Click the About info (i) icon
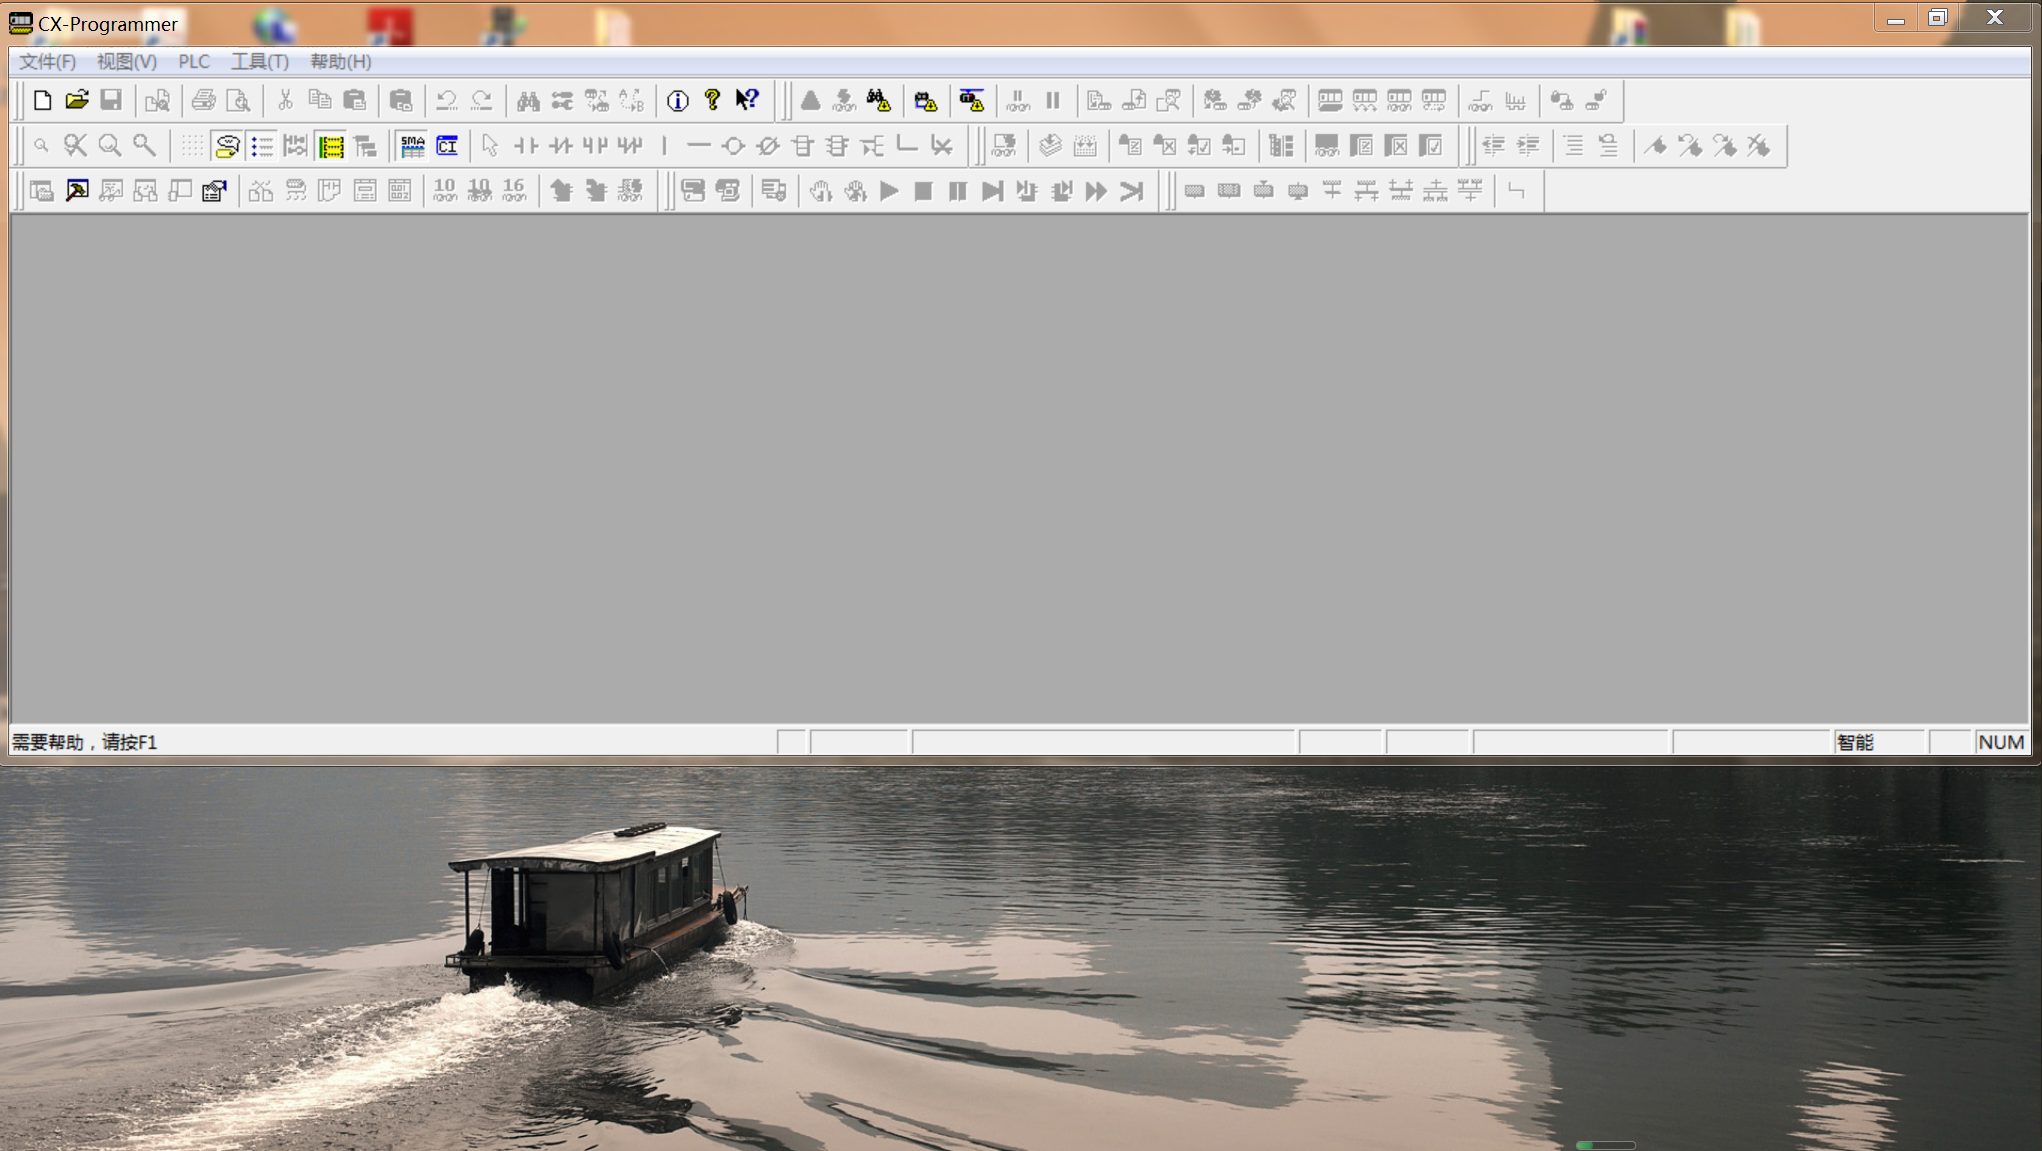2042x1151 pixels. coord(678,100)
